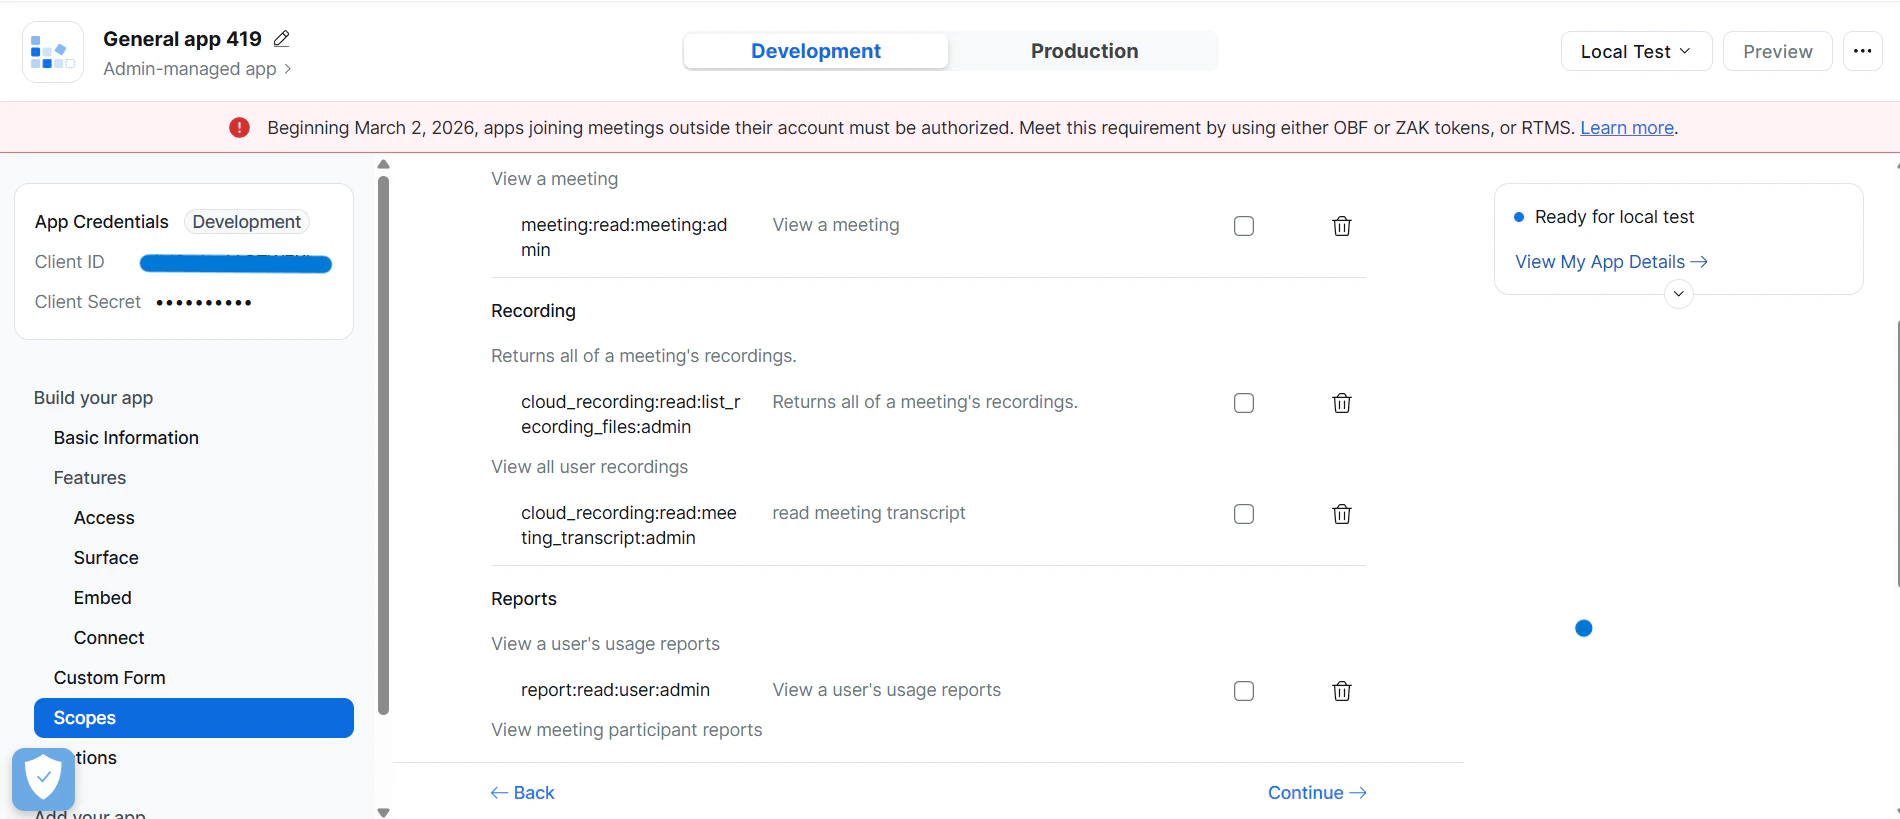Click the shield badge icon
Screen dimensions: 1900x819
click(x=43, y=779)
